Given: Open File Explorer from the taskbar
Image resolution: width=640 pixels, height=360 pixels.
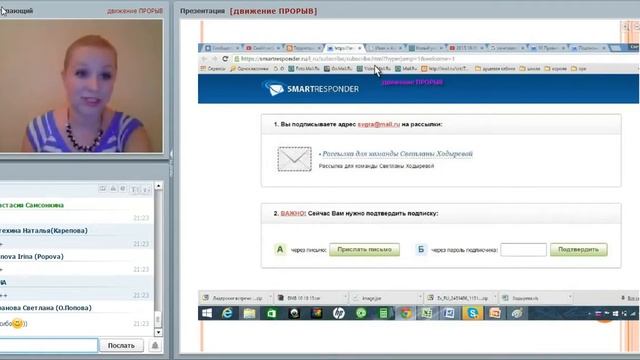Looking at the screenshot, I should (x=249, y=313).
